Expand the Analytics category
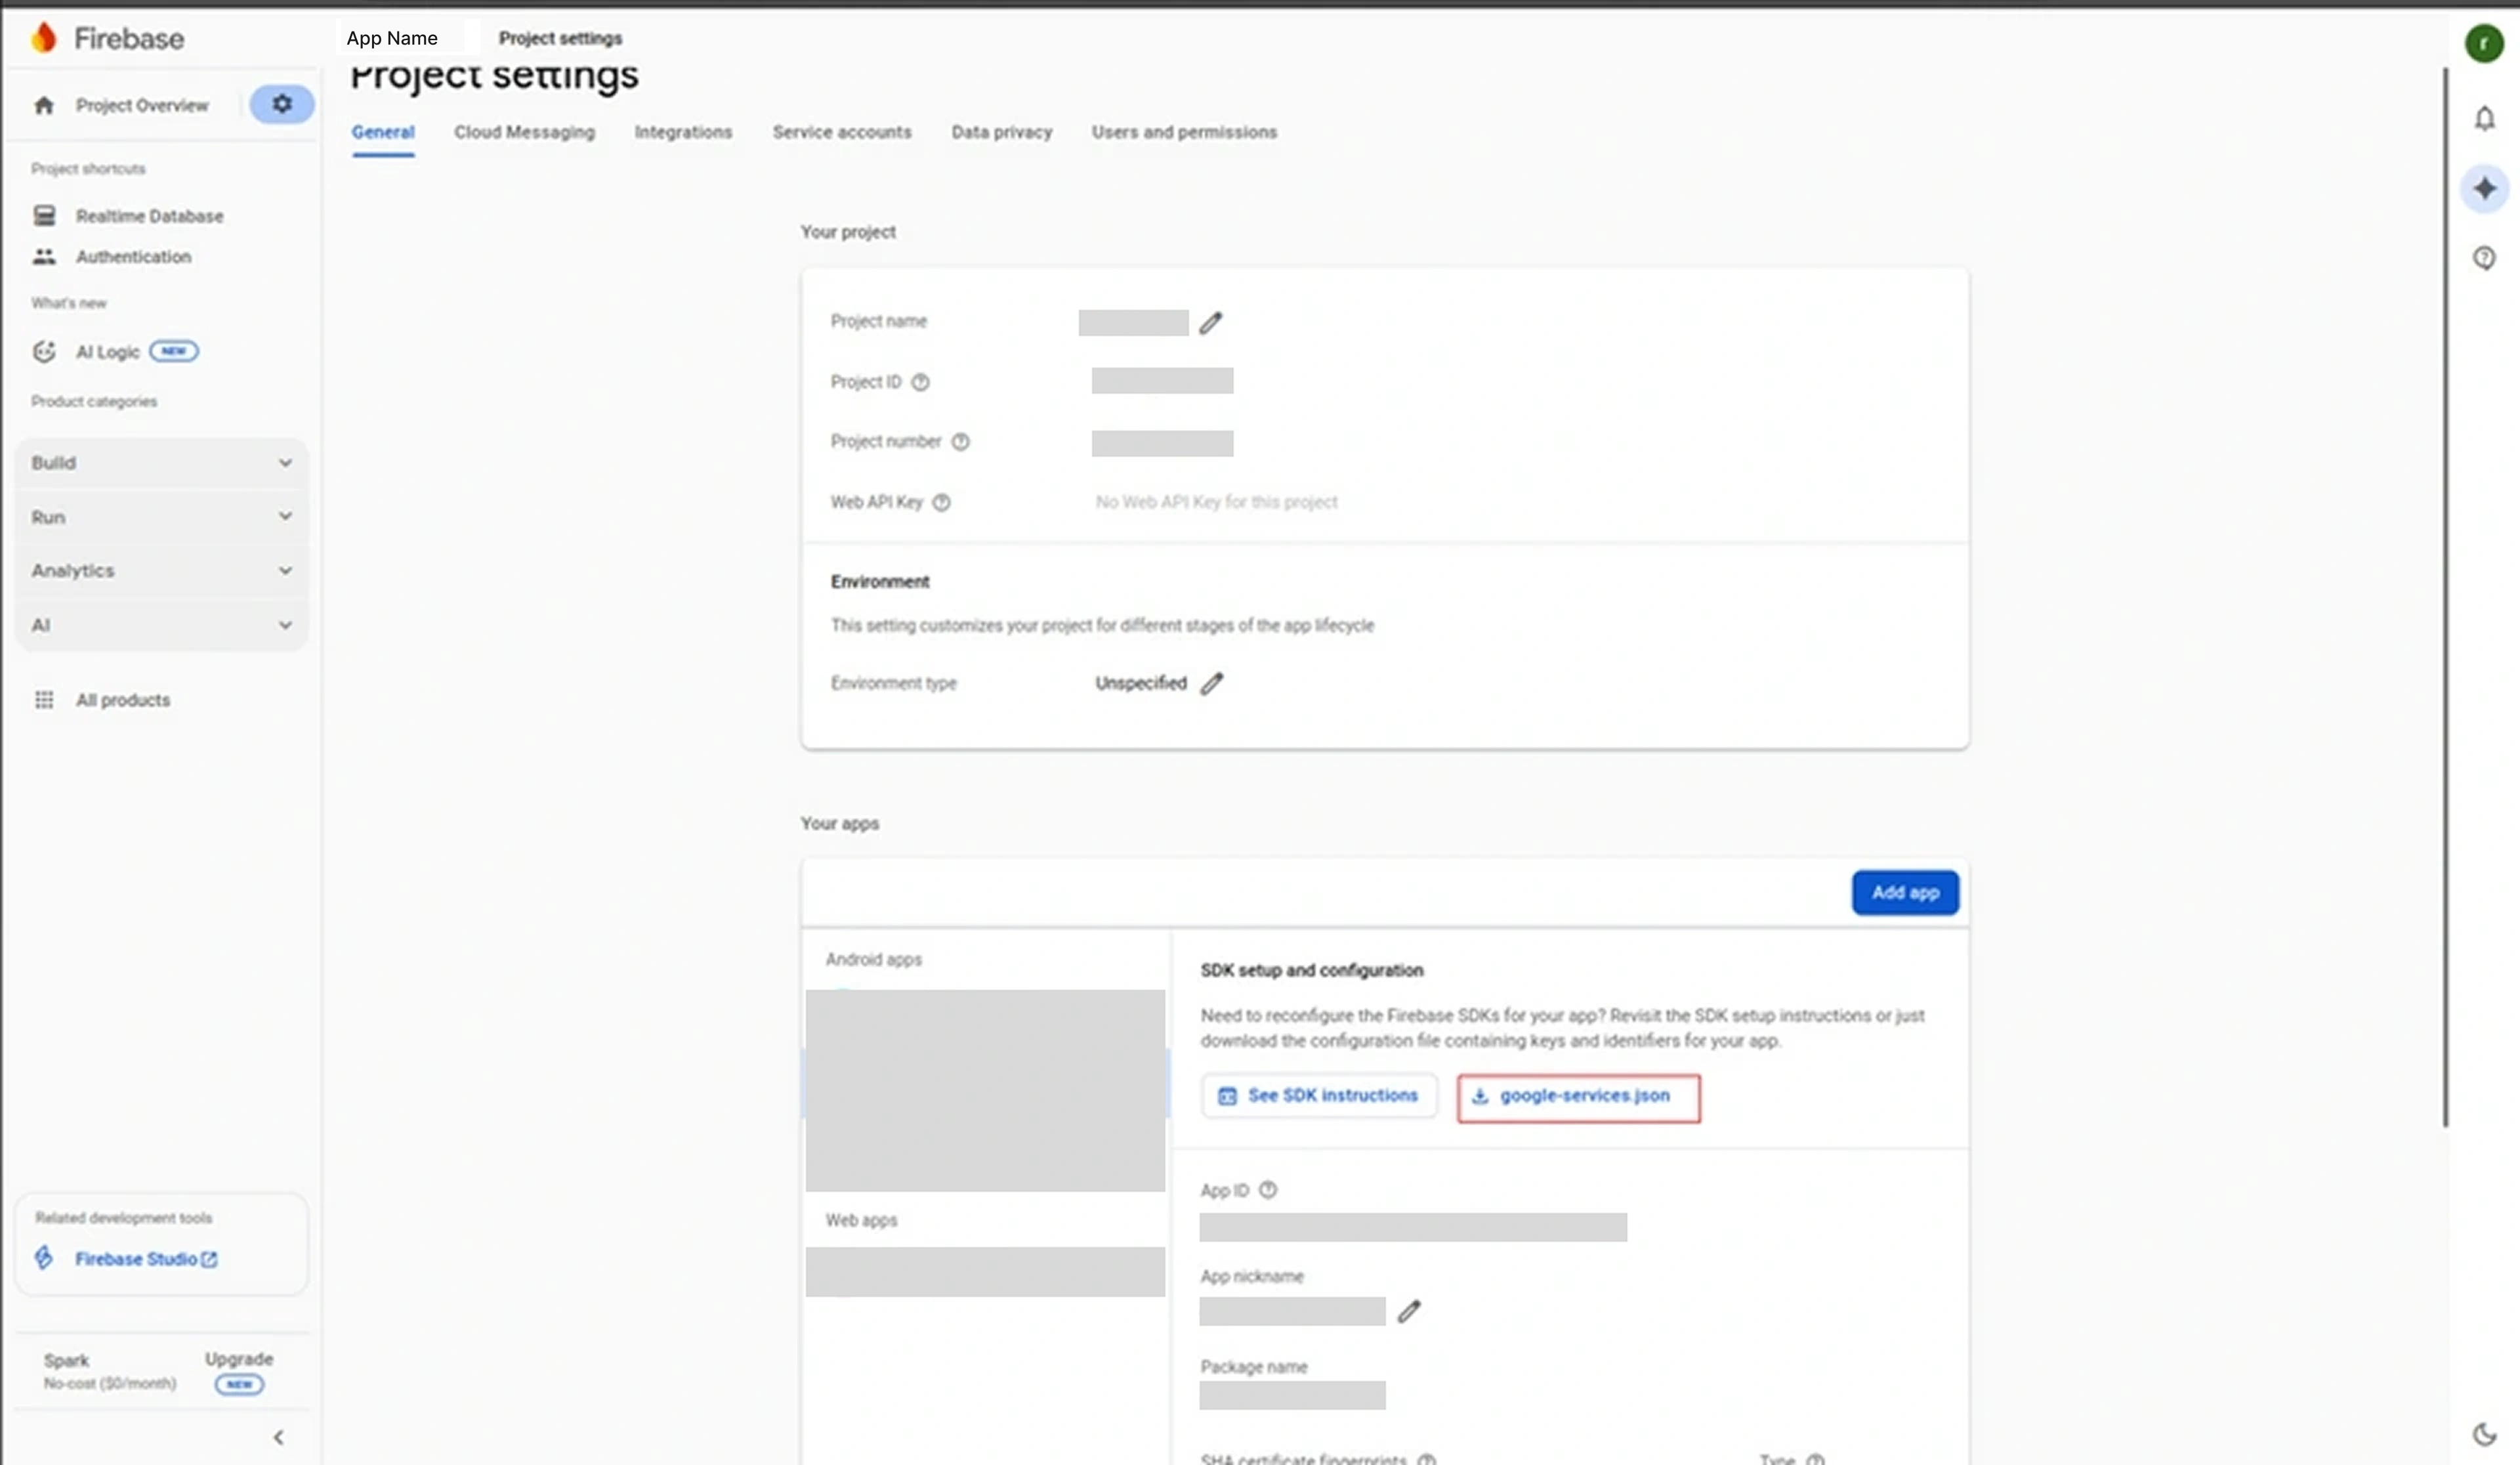Screen dimensions: 2520x1465 coord(161,571)
